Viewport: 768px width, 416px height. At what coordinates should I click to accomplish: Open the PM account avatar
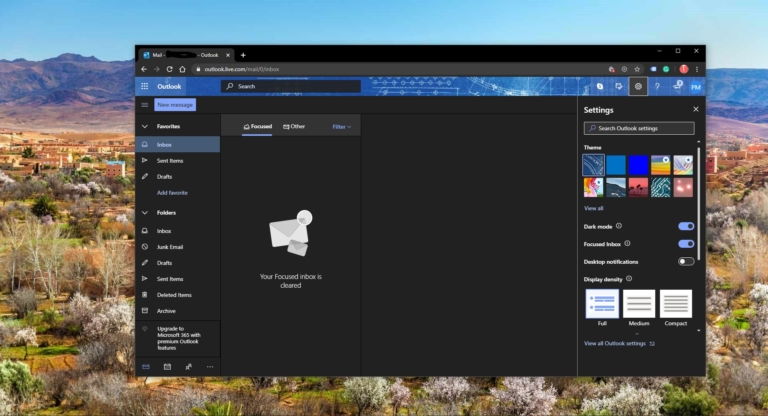696,87
